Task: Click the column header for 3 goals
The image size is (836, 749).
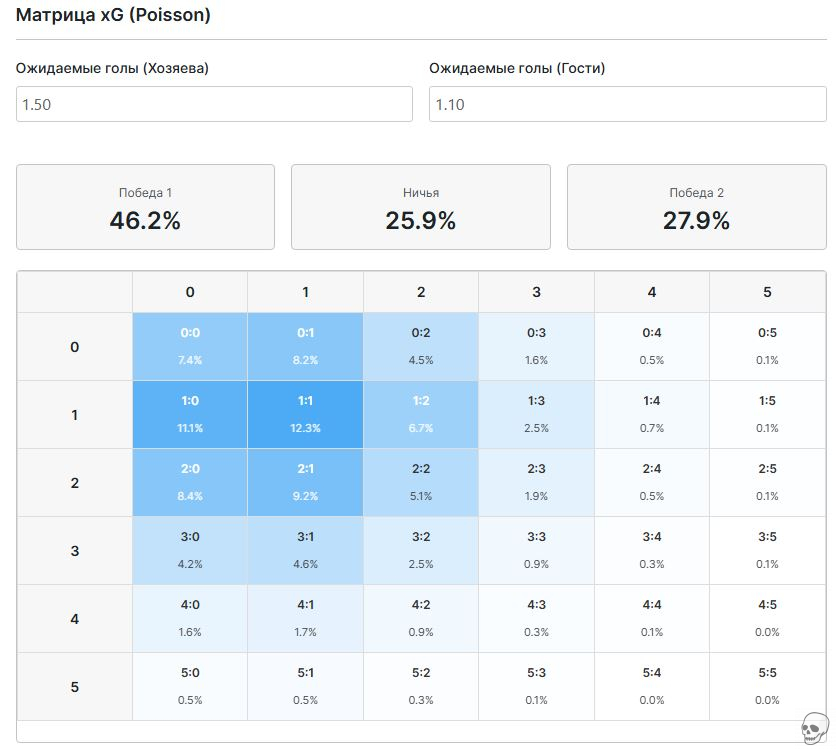Action: 536,292
